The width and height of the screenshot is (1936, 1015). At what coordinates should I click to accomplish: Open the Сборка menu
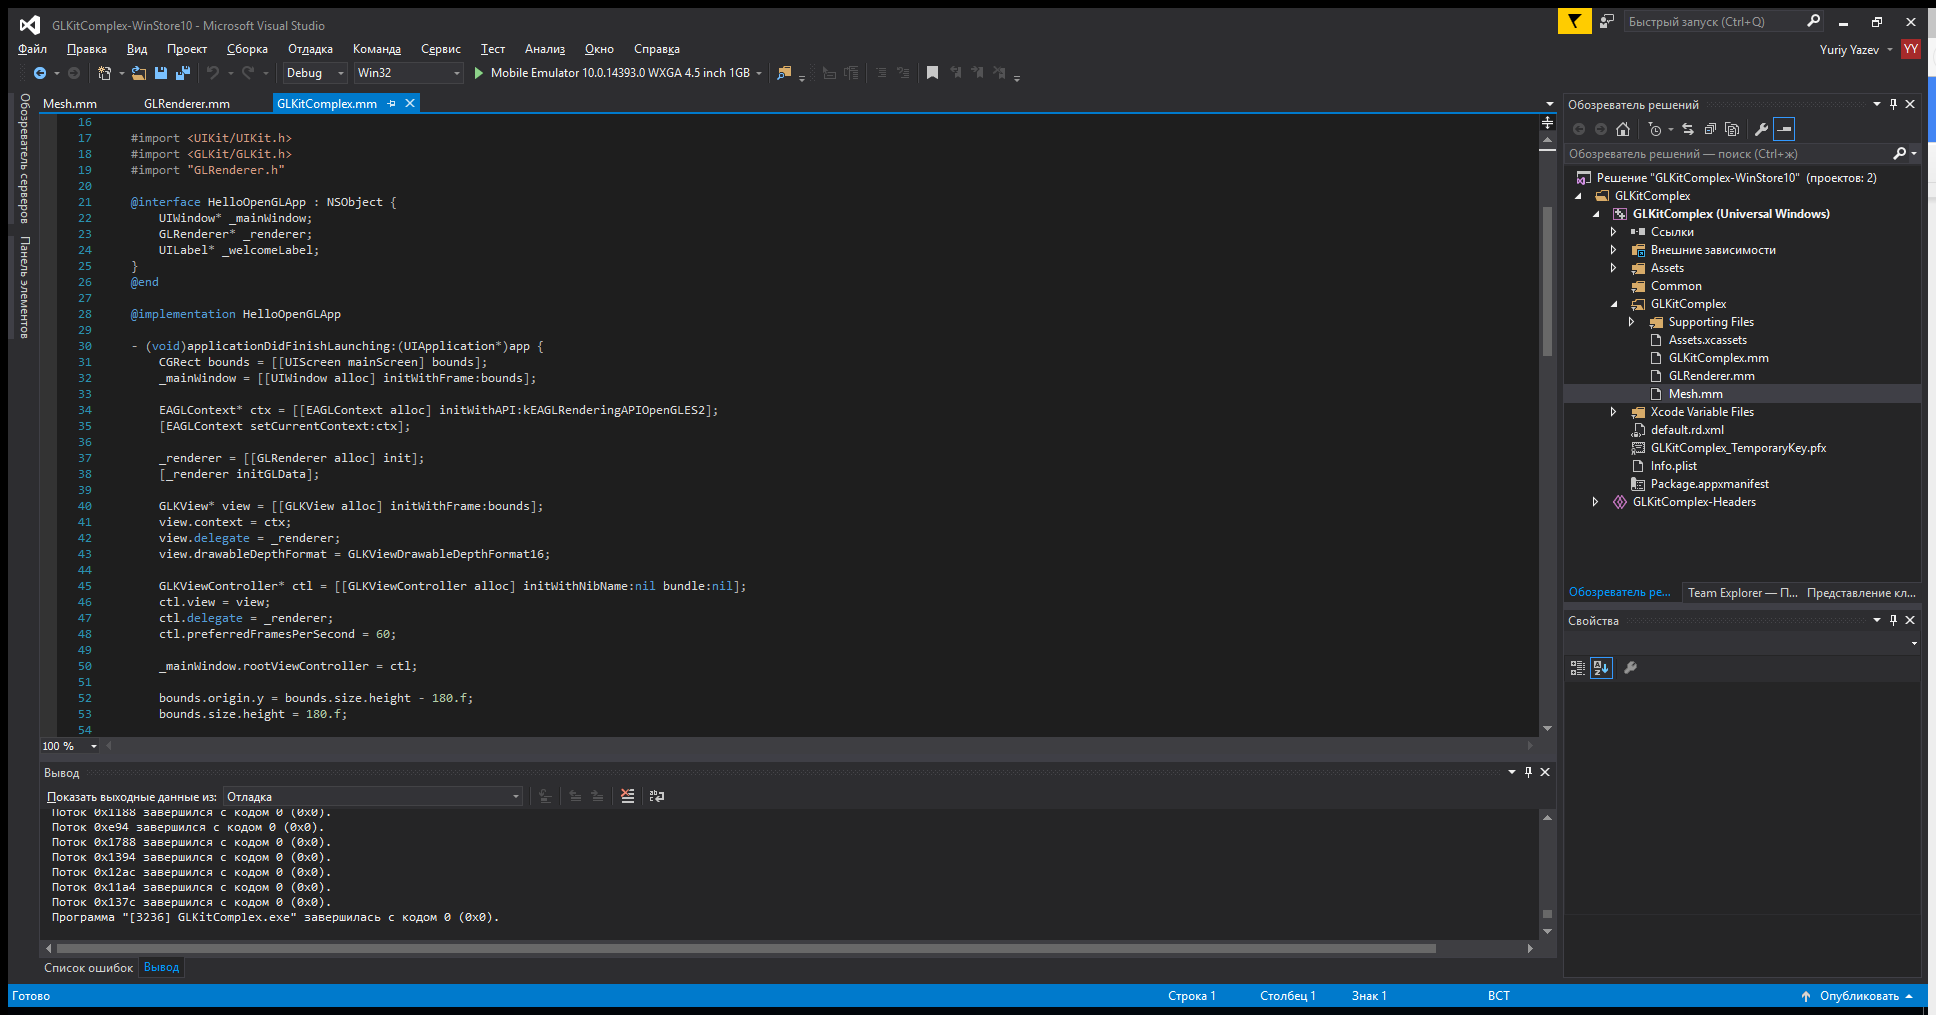(247, 49)
